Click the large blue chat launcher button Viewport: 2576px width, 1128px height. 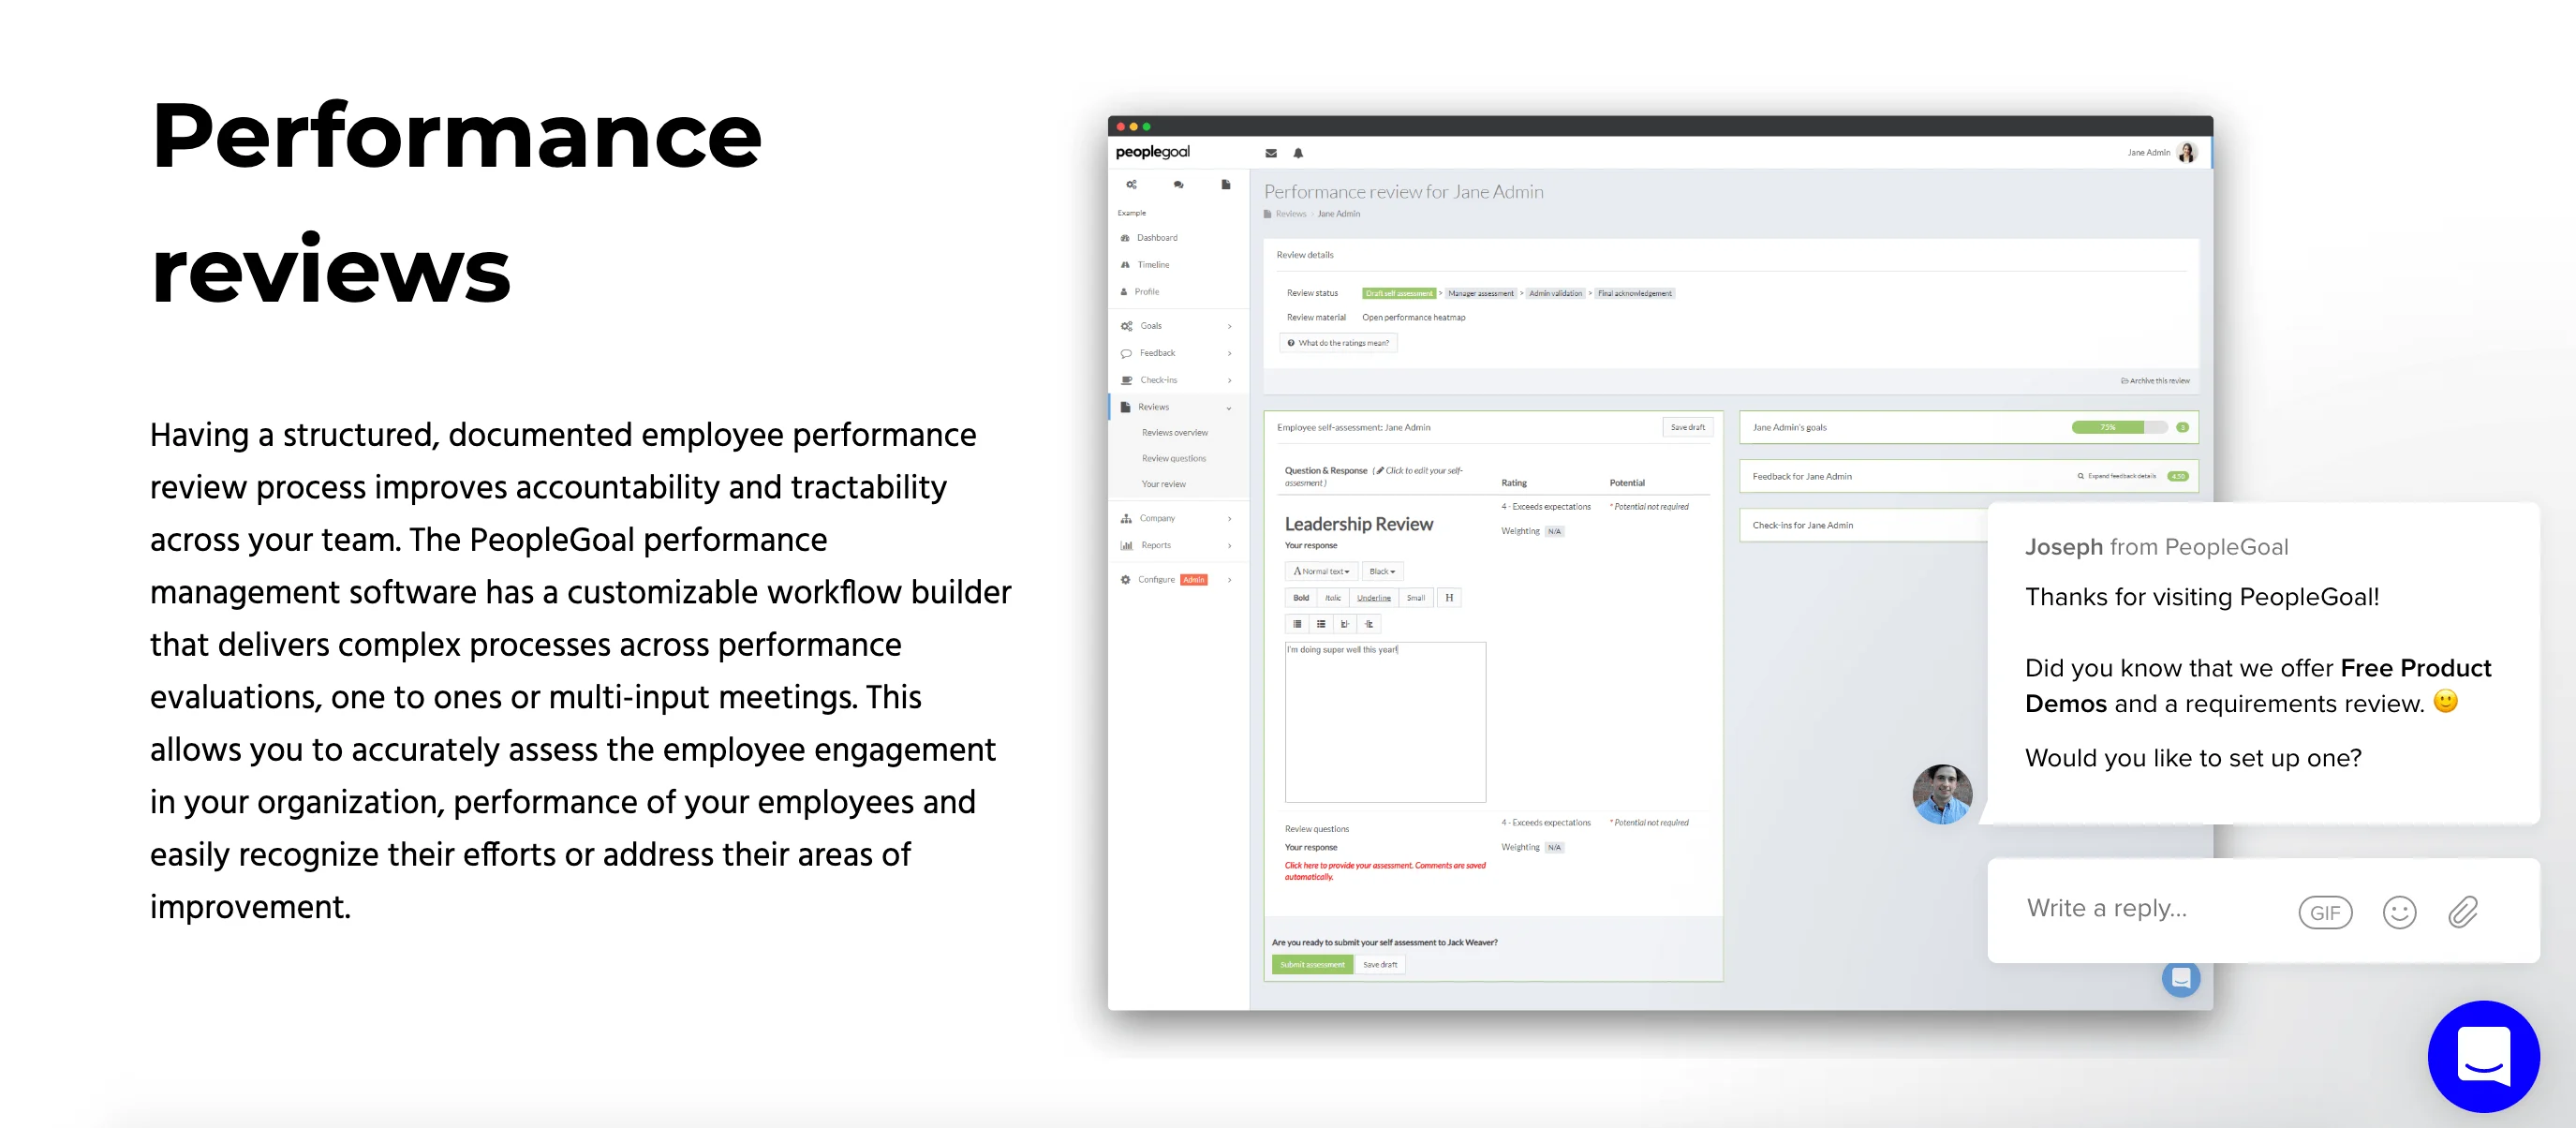(x=2484, y=1056)
